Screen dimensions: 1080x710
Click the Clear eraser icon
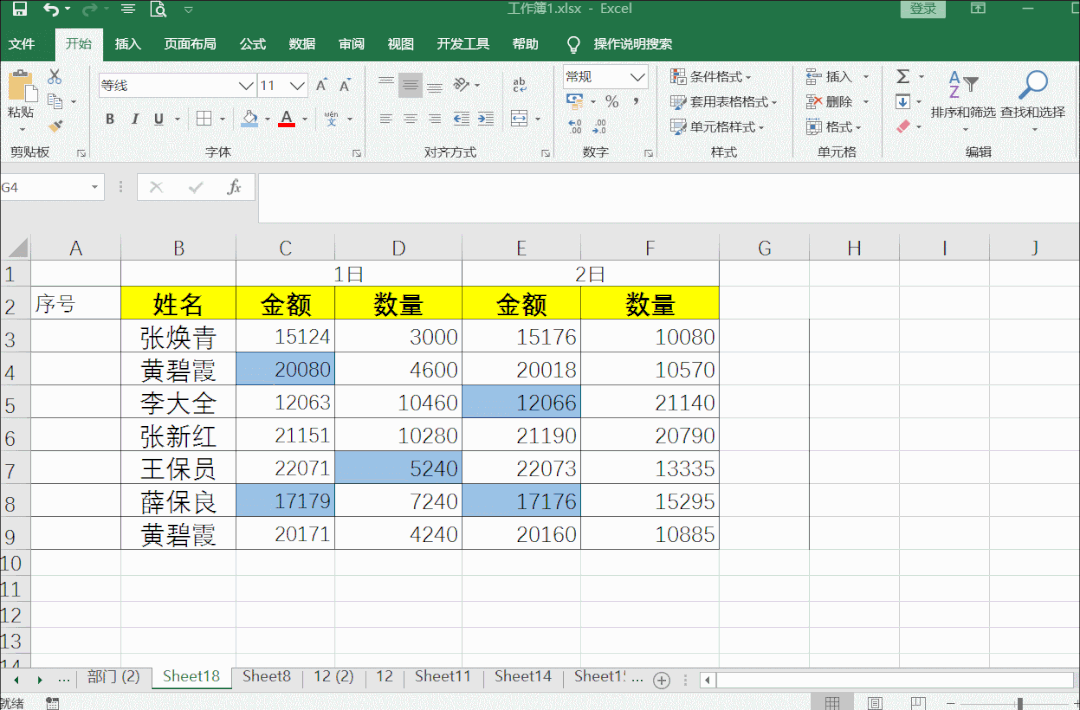[x=903, y=126]
